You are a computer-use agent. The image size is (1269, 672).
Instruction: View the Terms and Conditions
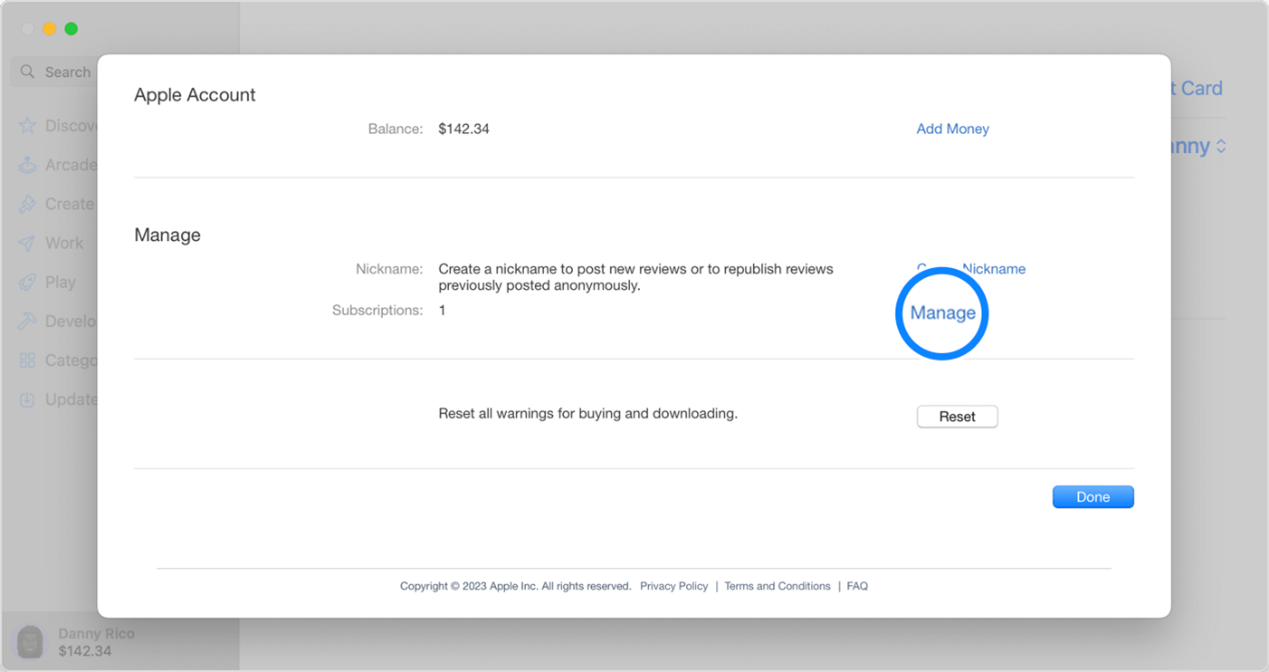(777, 586)
